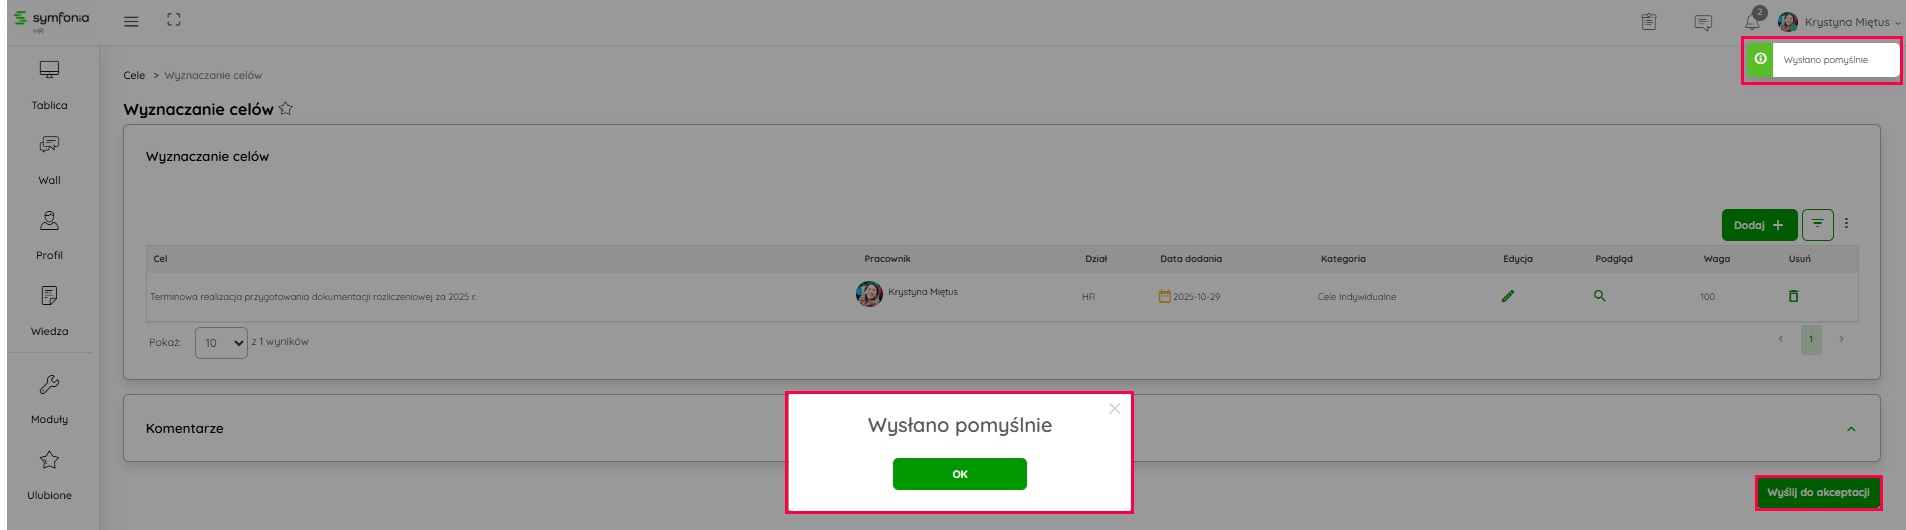Collapse the Komentarze section

[x=1850, y=429]
